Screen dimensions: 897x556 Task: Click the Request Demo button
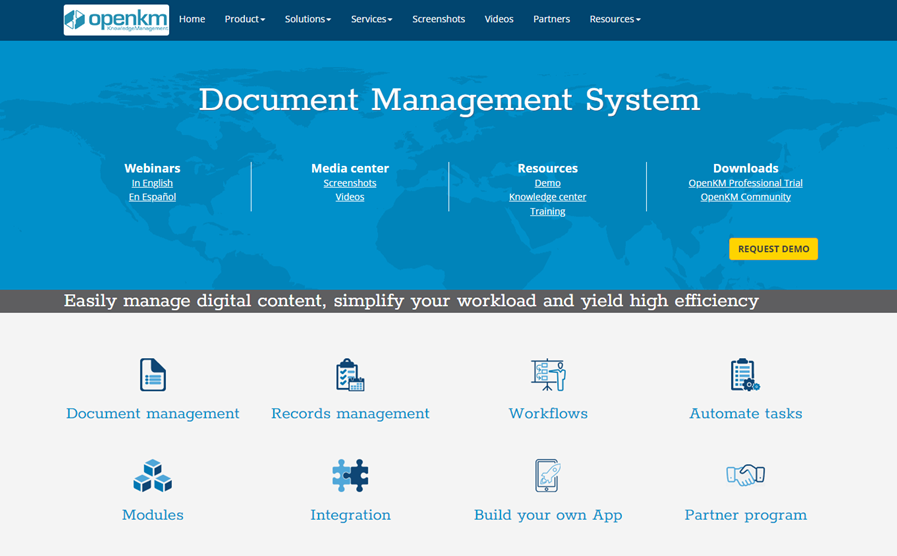tap(773, 249)
